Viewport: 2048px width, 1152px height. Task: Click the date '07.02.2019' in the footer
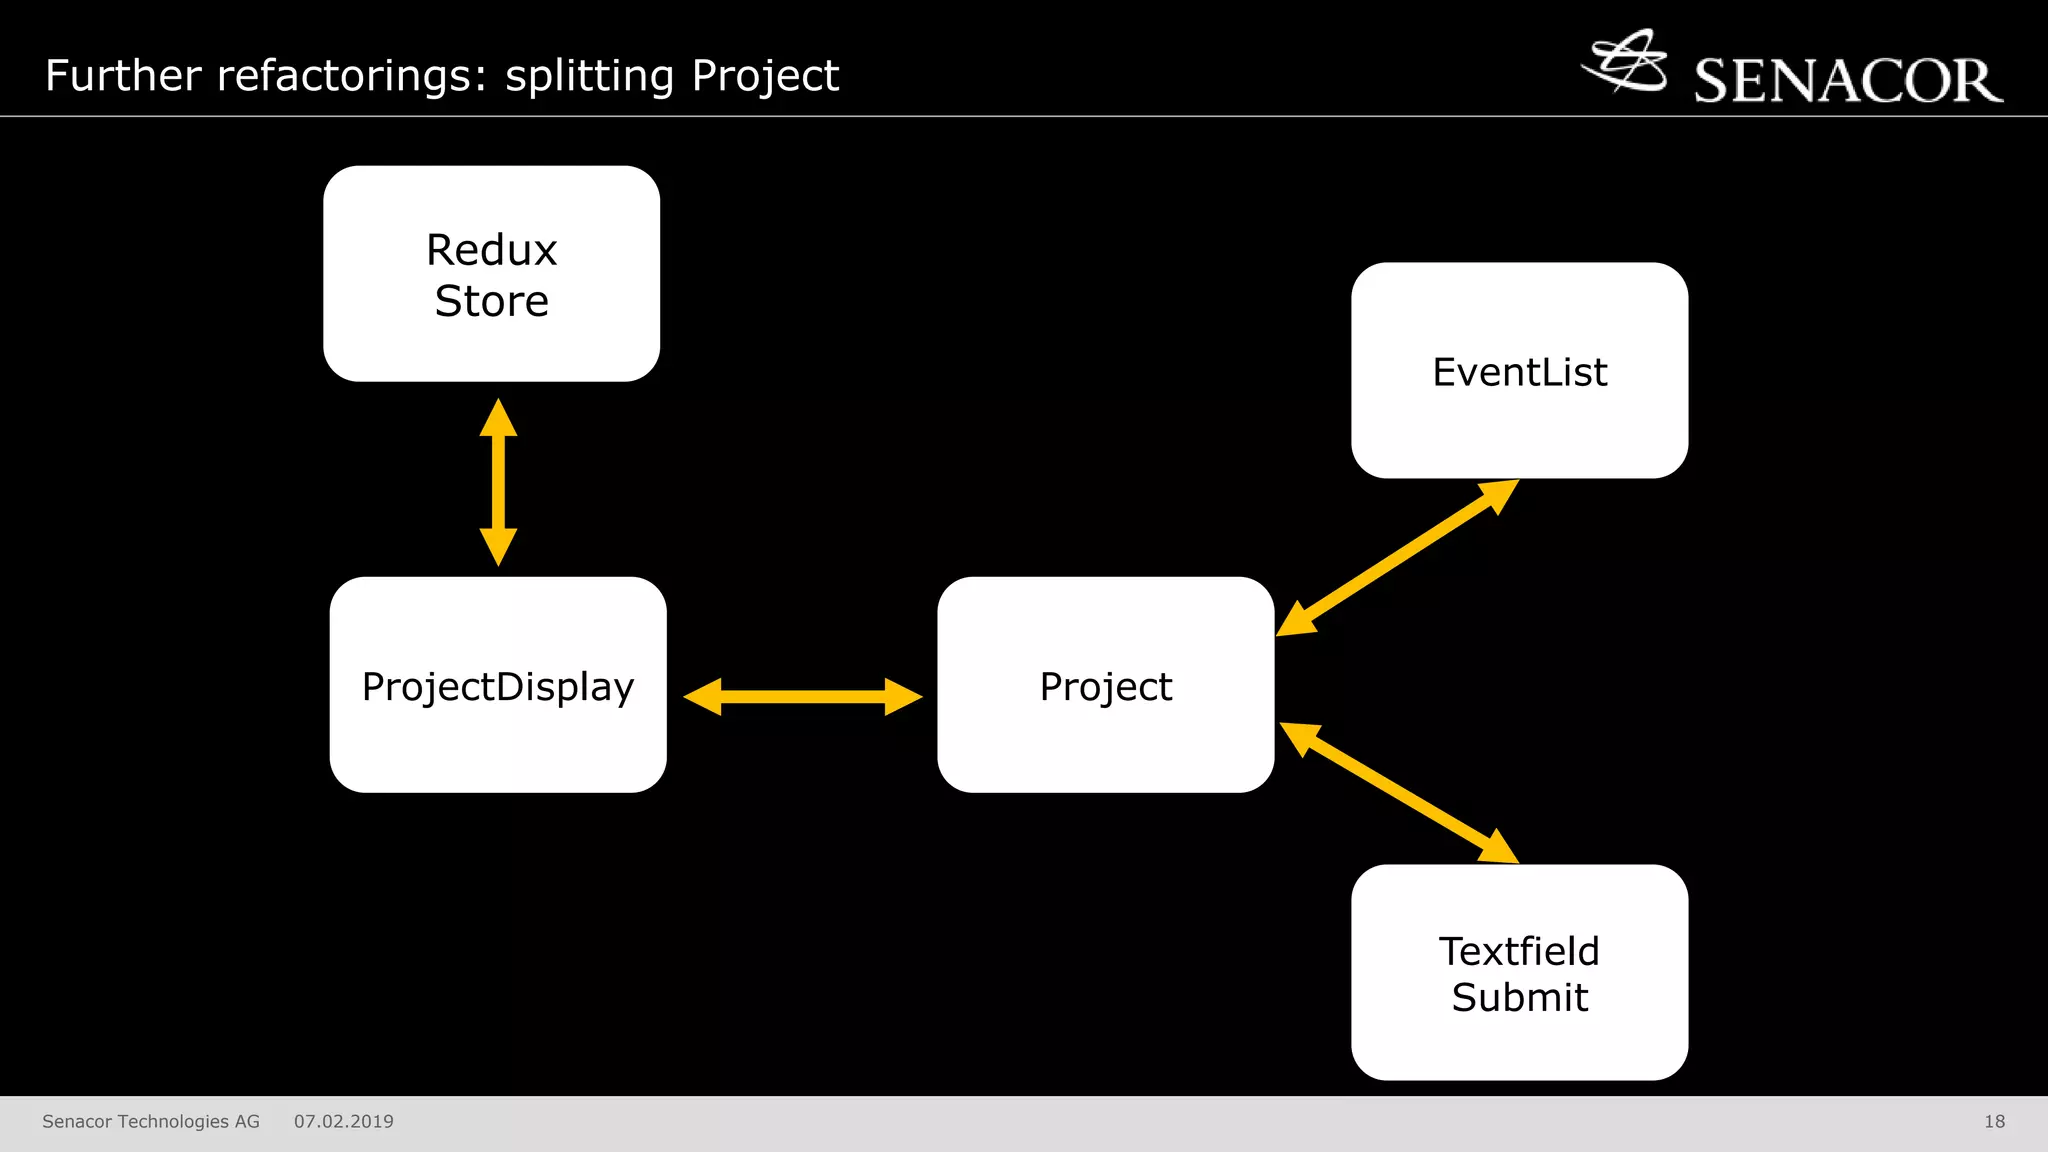pyautogui.click(x=344, y=1122)
